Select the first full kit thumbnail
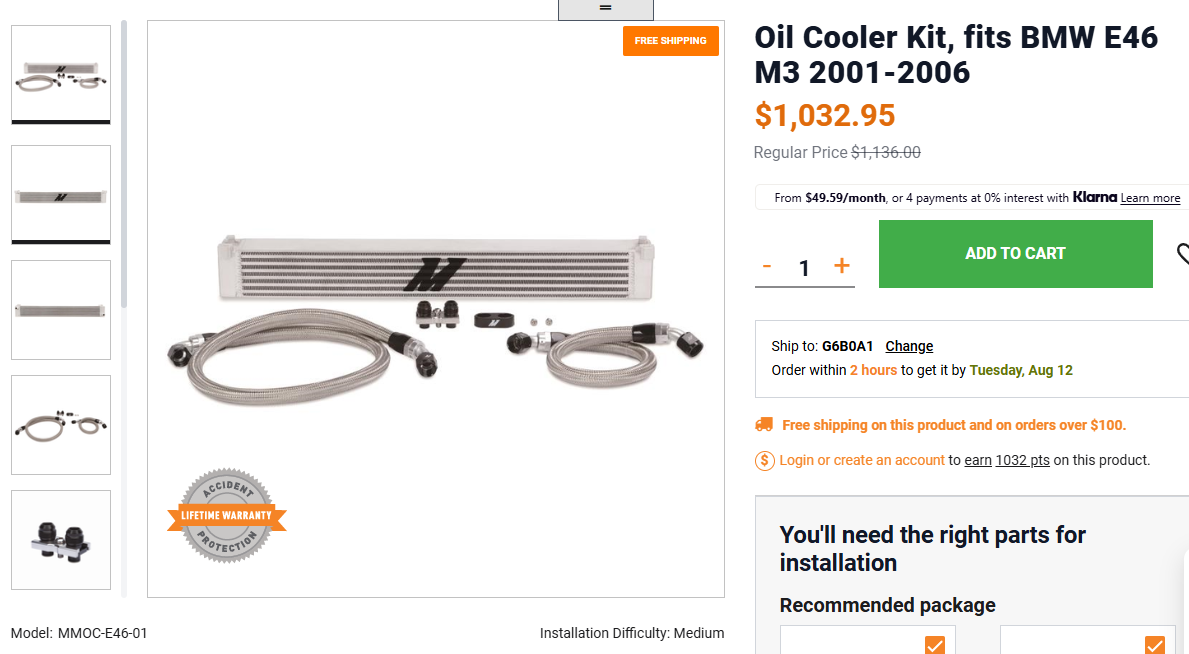Image resolution: width=1189 pixels, height=654 pixels. pos(61,75)
